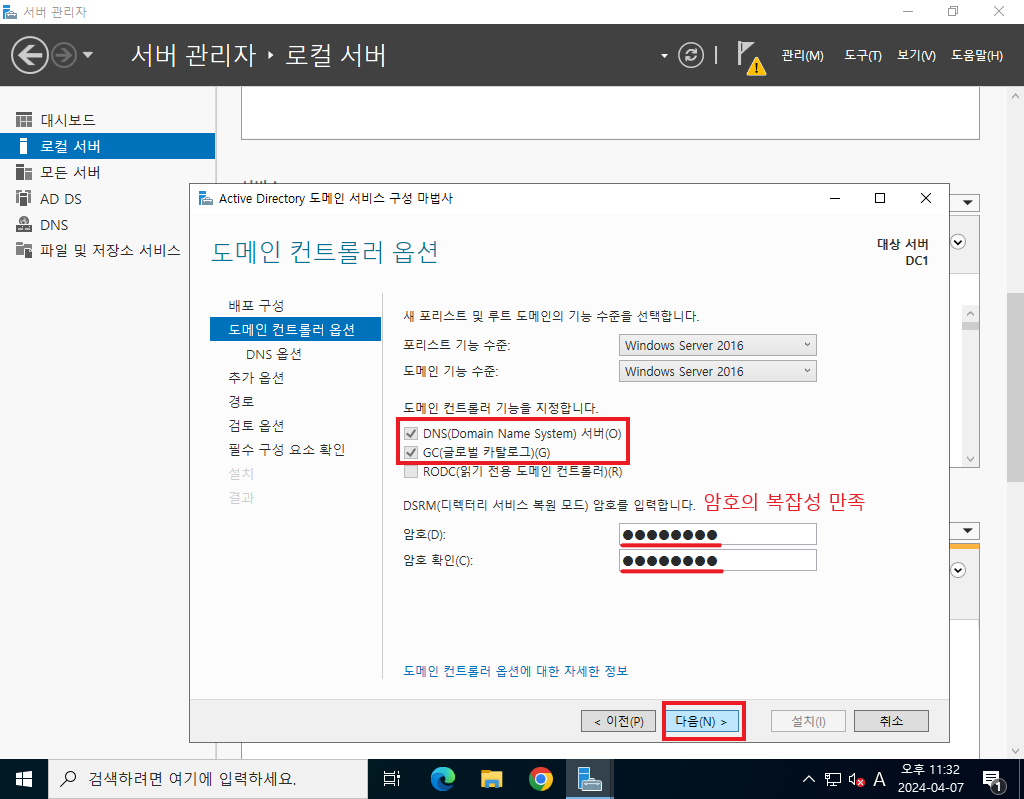Expand lower collapse chevron in background pane
The image size is (1024, 799).
[958, 570]
